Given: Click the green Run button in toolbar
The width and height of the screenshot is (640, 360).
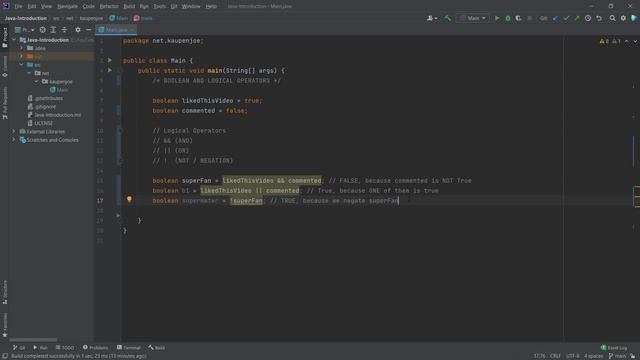Looking at the screenshot, I should click(x=497, y=18).
